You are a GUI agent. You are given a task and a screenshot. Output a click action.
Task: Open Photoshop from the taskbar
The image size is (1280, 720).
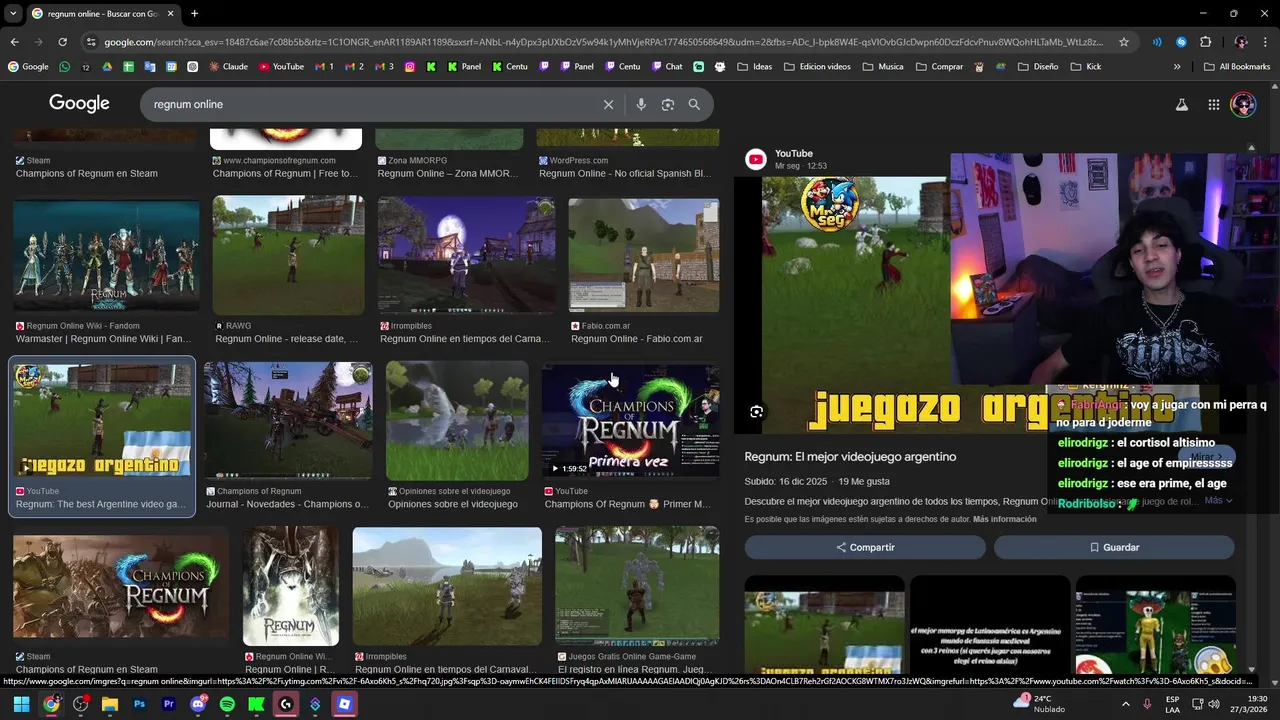coord(139,704)
